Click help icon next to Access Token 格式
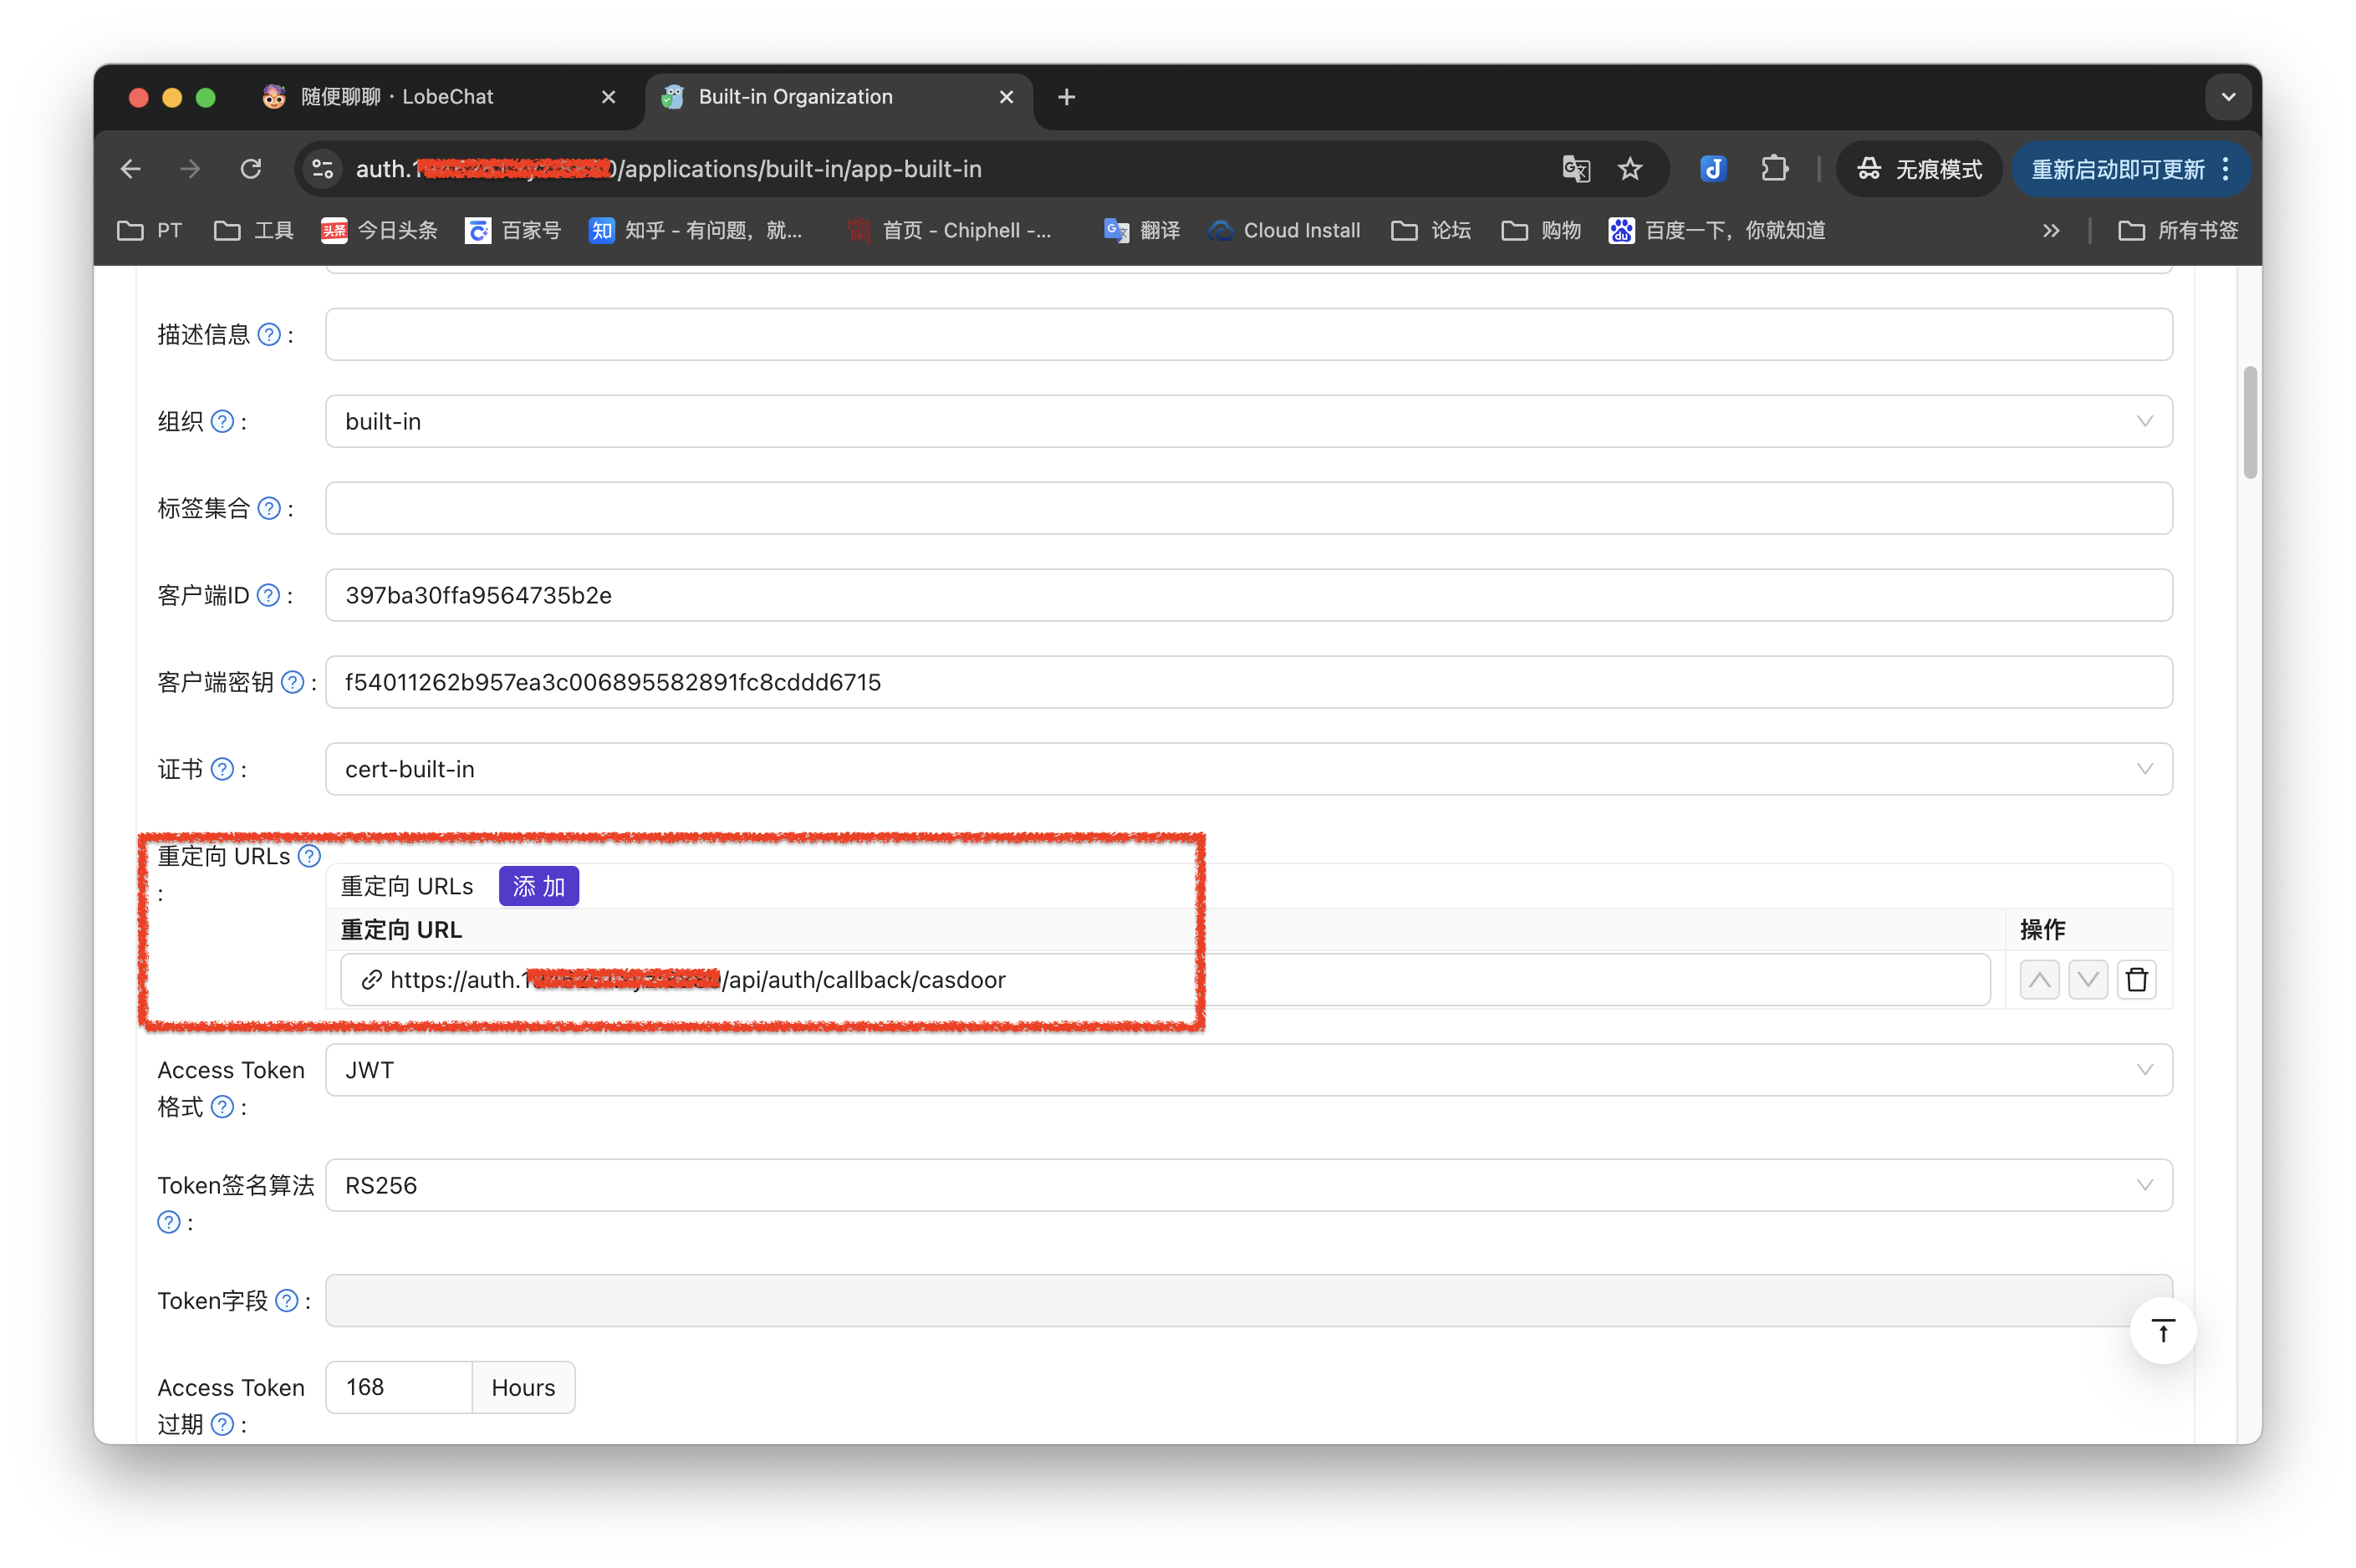 [x=222, y=1108]
